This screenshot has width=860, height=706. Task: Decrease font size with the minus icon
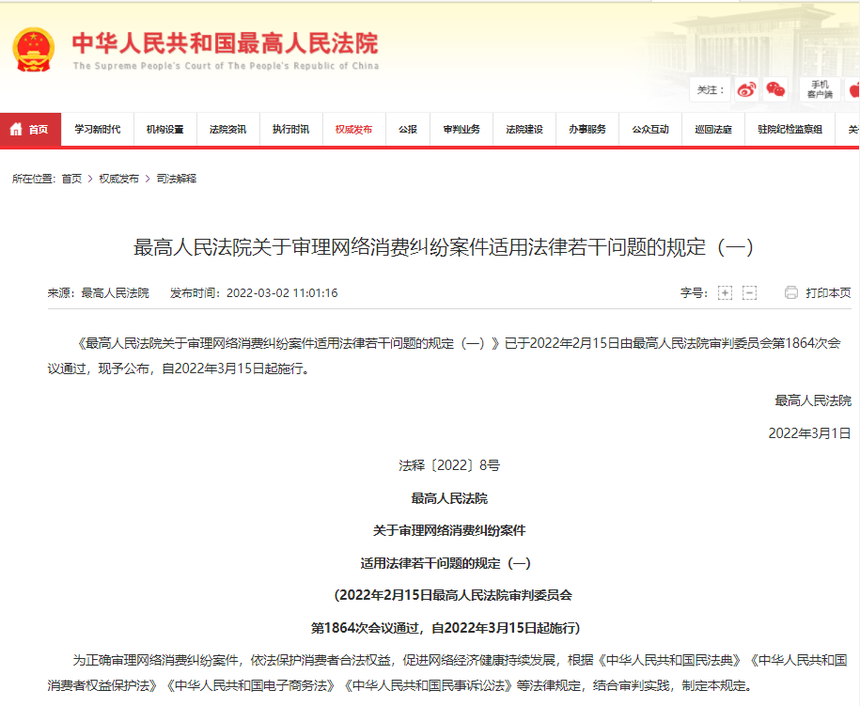(749, 293)
